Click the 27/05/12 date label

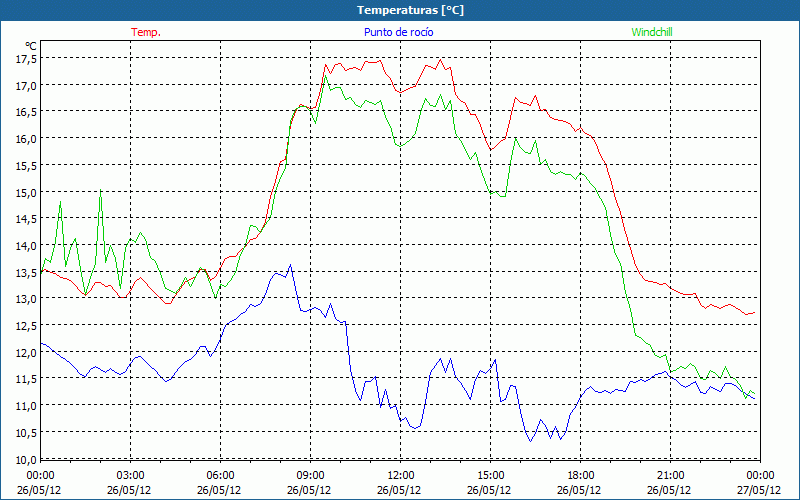click(758, 490)
